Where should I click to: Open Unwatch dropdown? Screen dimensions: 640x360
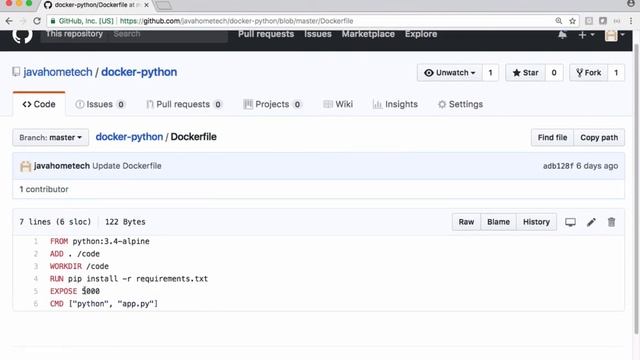(x=449, y=73)
